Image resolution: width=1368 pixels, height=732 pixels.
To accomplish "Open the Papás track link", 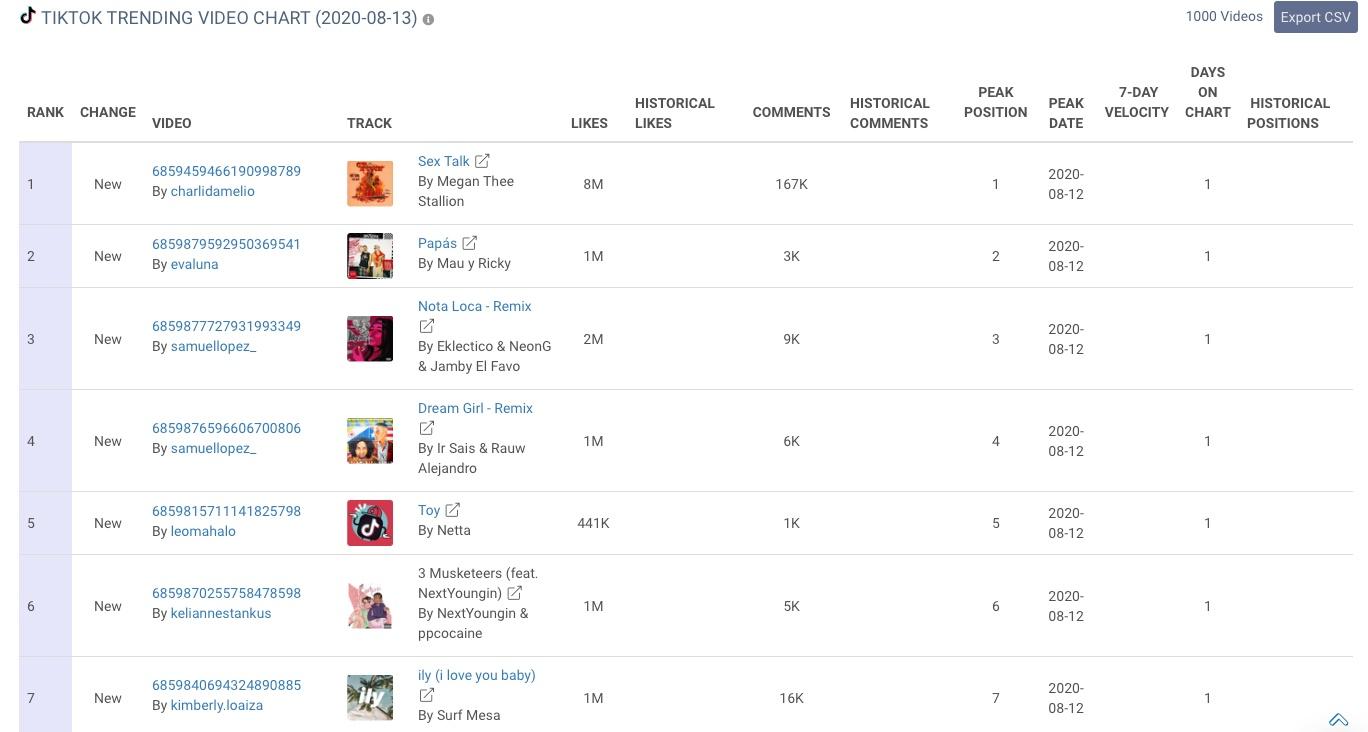I will [437, 243].
